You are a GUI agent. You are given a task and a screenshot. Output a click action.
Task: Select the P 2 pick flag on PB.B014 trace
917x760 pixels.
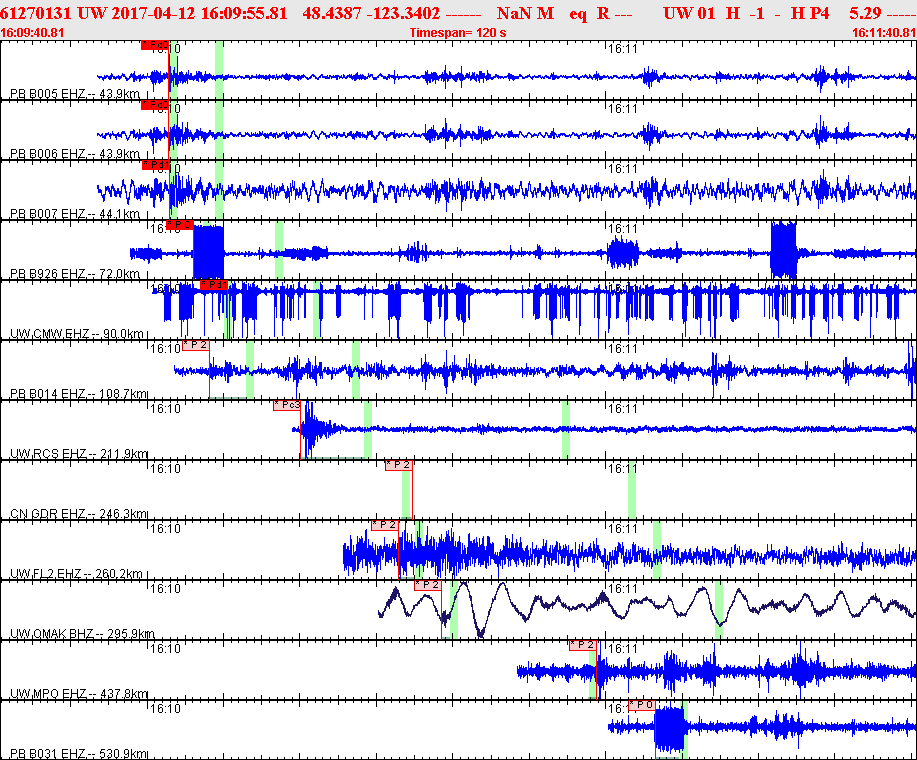point(196,346)
